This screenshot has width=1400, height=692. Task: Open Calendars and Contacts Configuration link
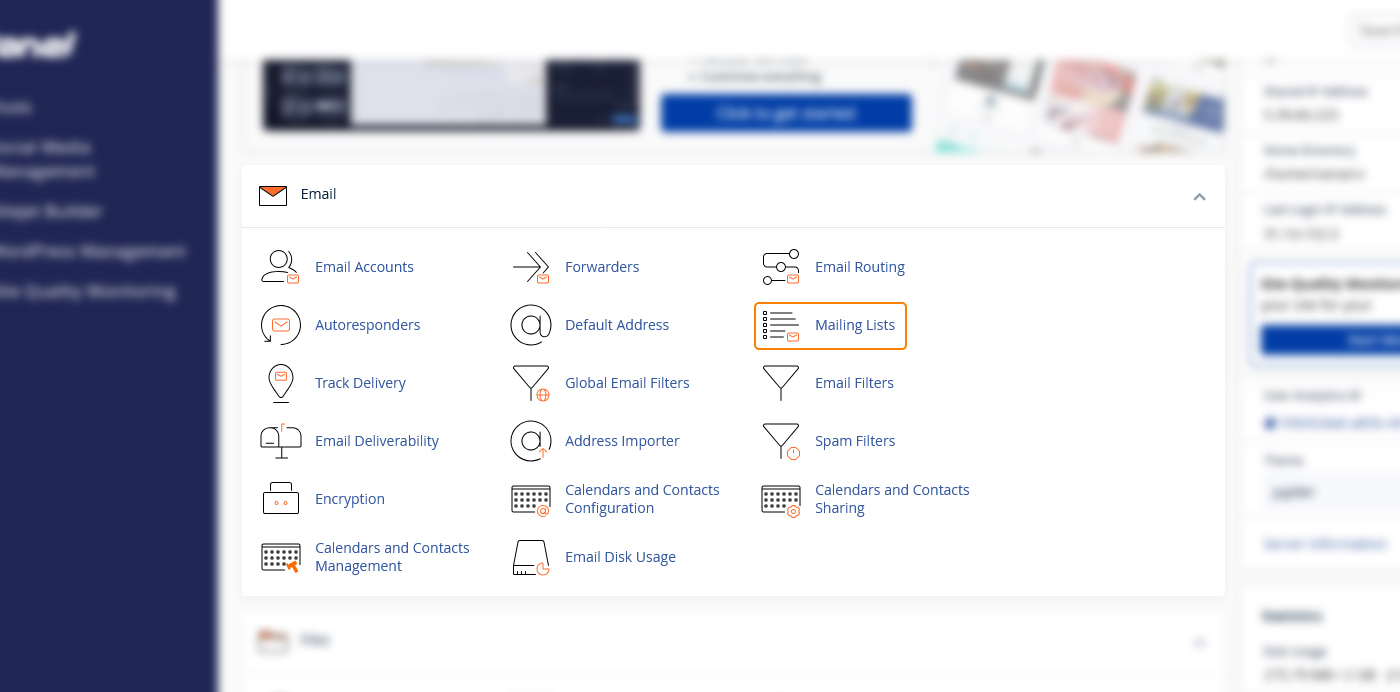tap(642, 499)
